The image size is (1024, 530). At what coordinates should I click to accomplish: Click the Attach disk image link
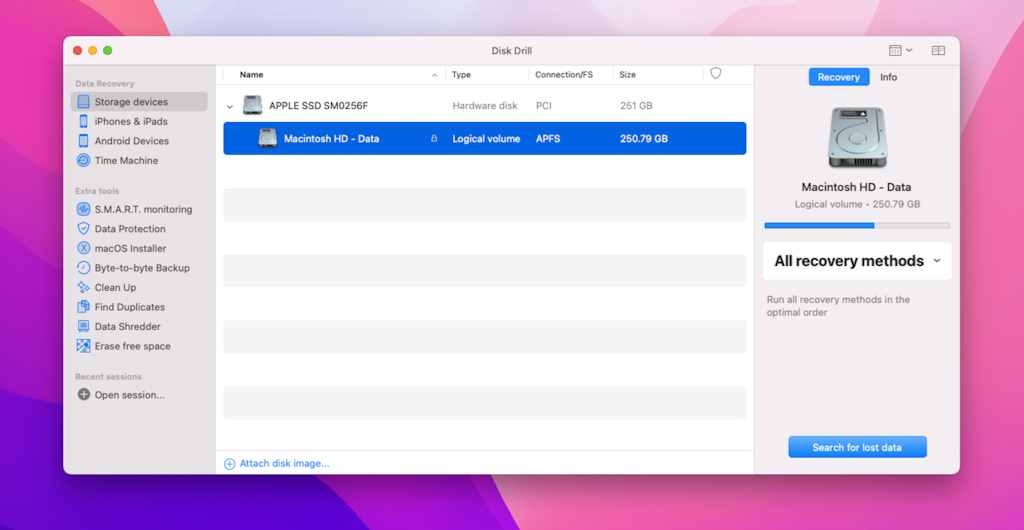(x=283, y=464)
